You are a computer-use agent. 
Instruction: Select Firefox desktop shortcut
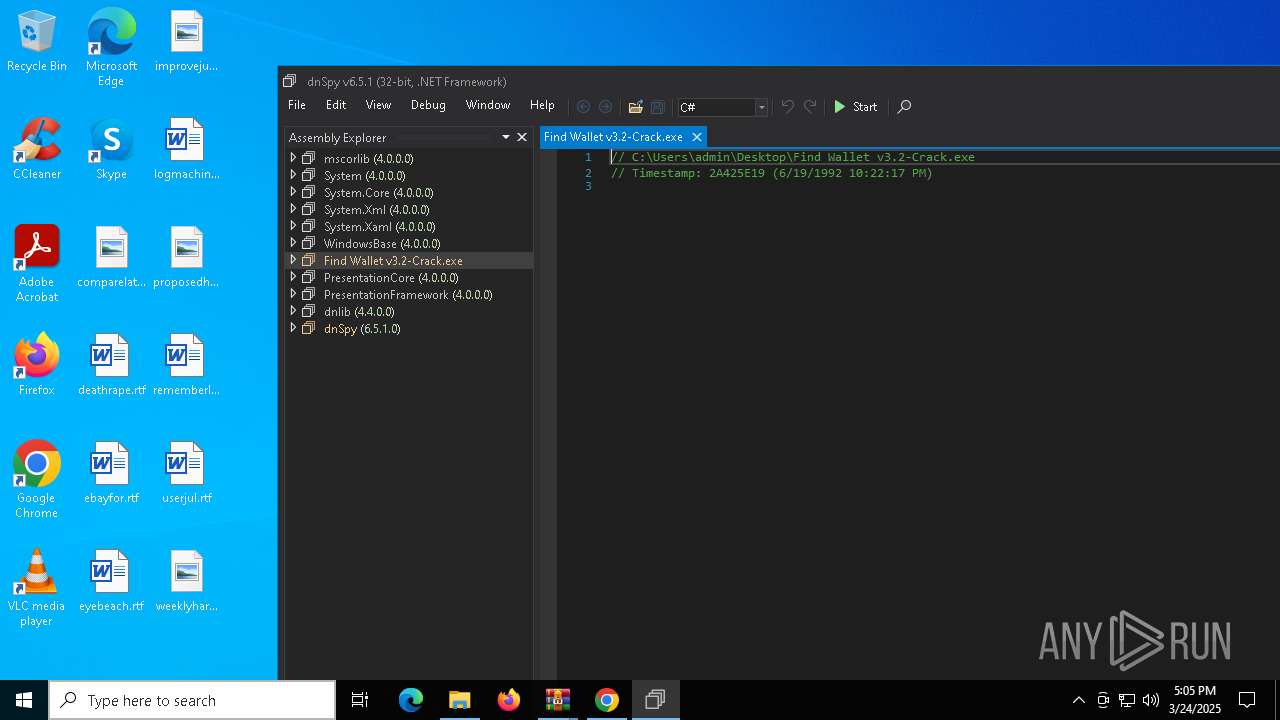37,365
